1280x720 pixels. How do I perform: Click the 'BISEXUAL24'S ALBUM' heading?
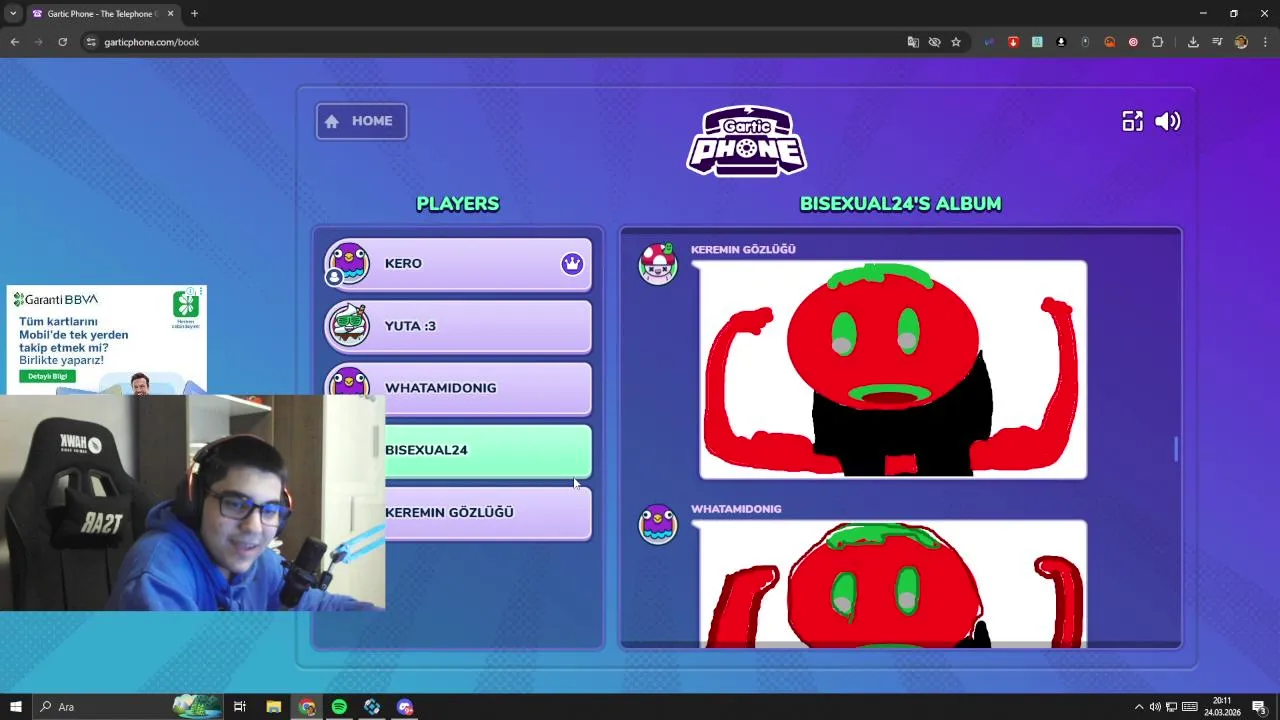click(900, 204)
